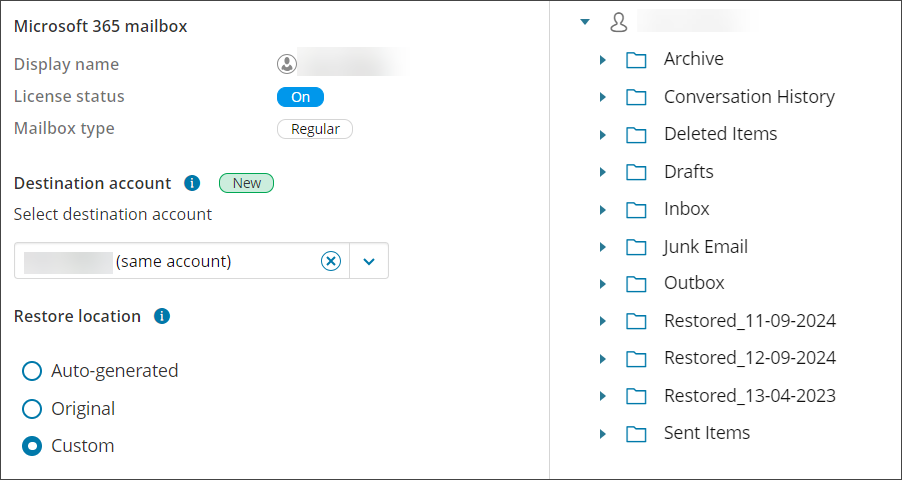Select the Drafts folder
This screenshot has width=902, height=480.
click(x=688, y=172)
